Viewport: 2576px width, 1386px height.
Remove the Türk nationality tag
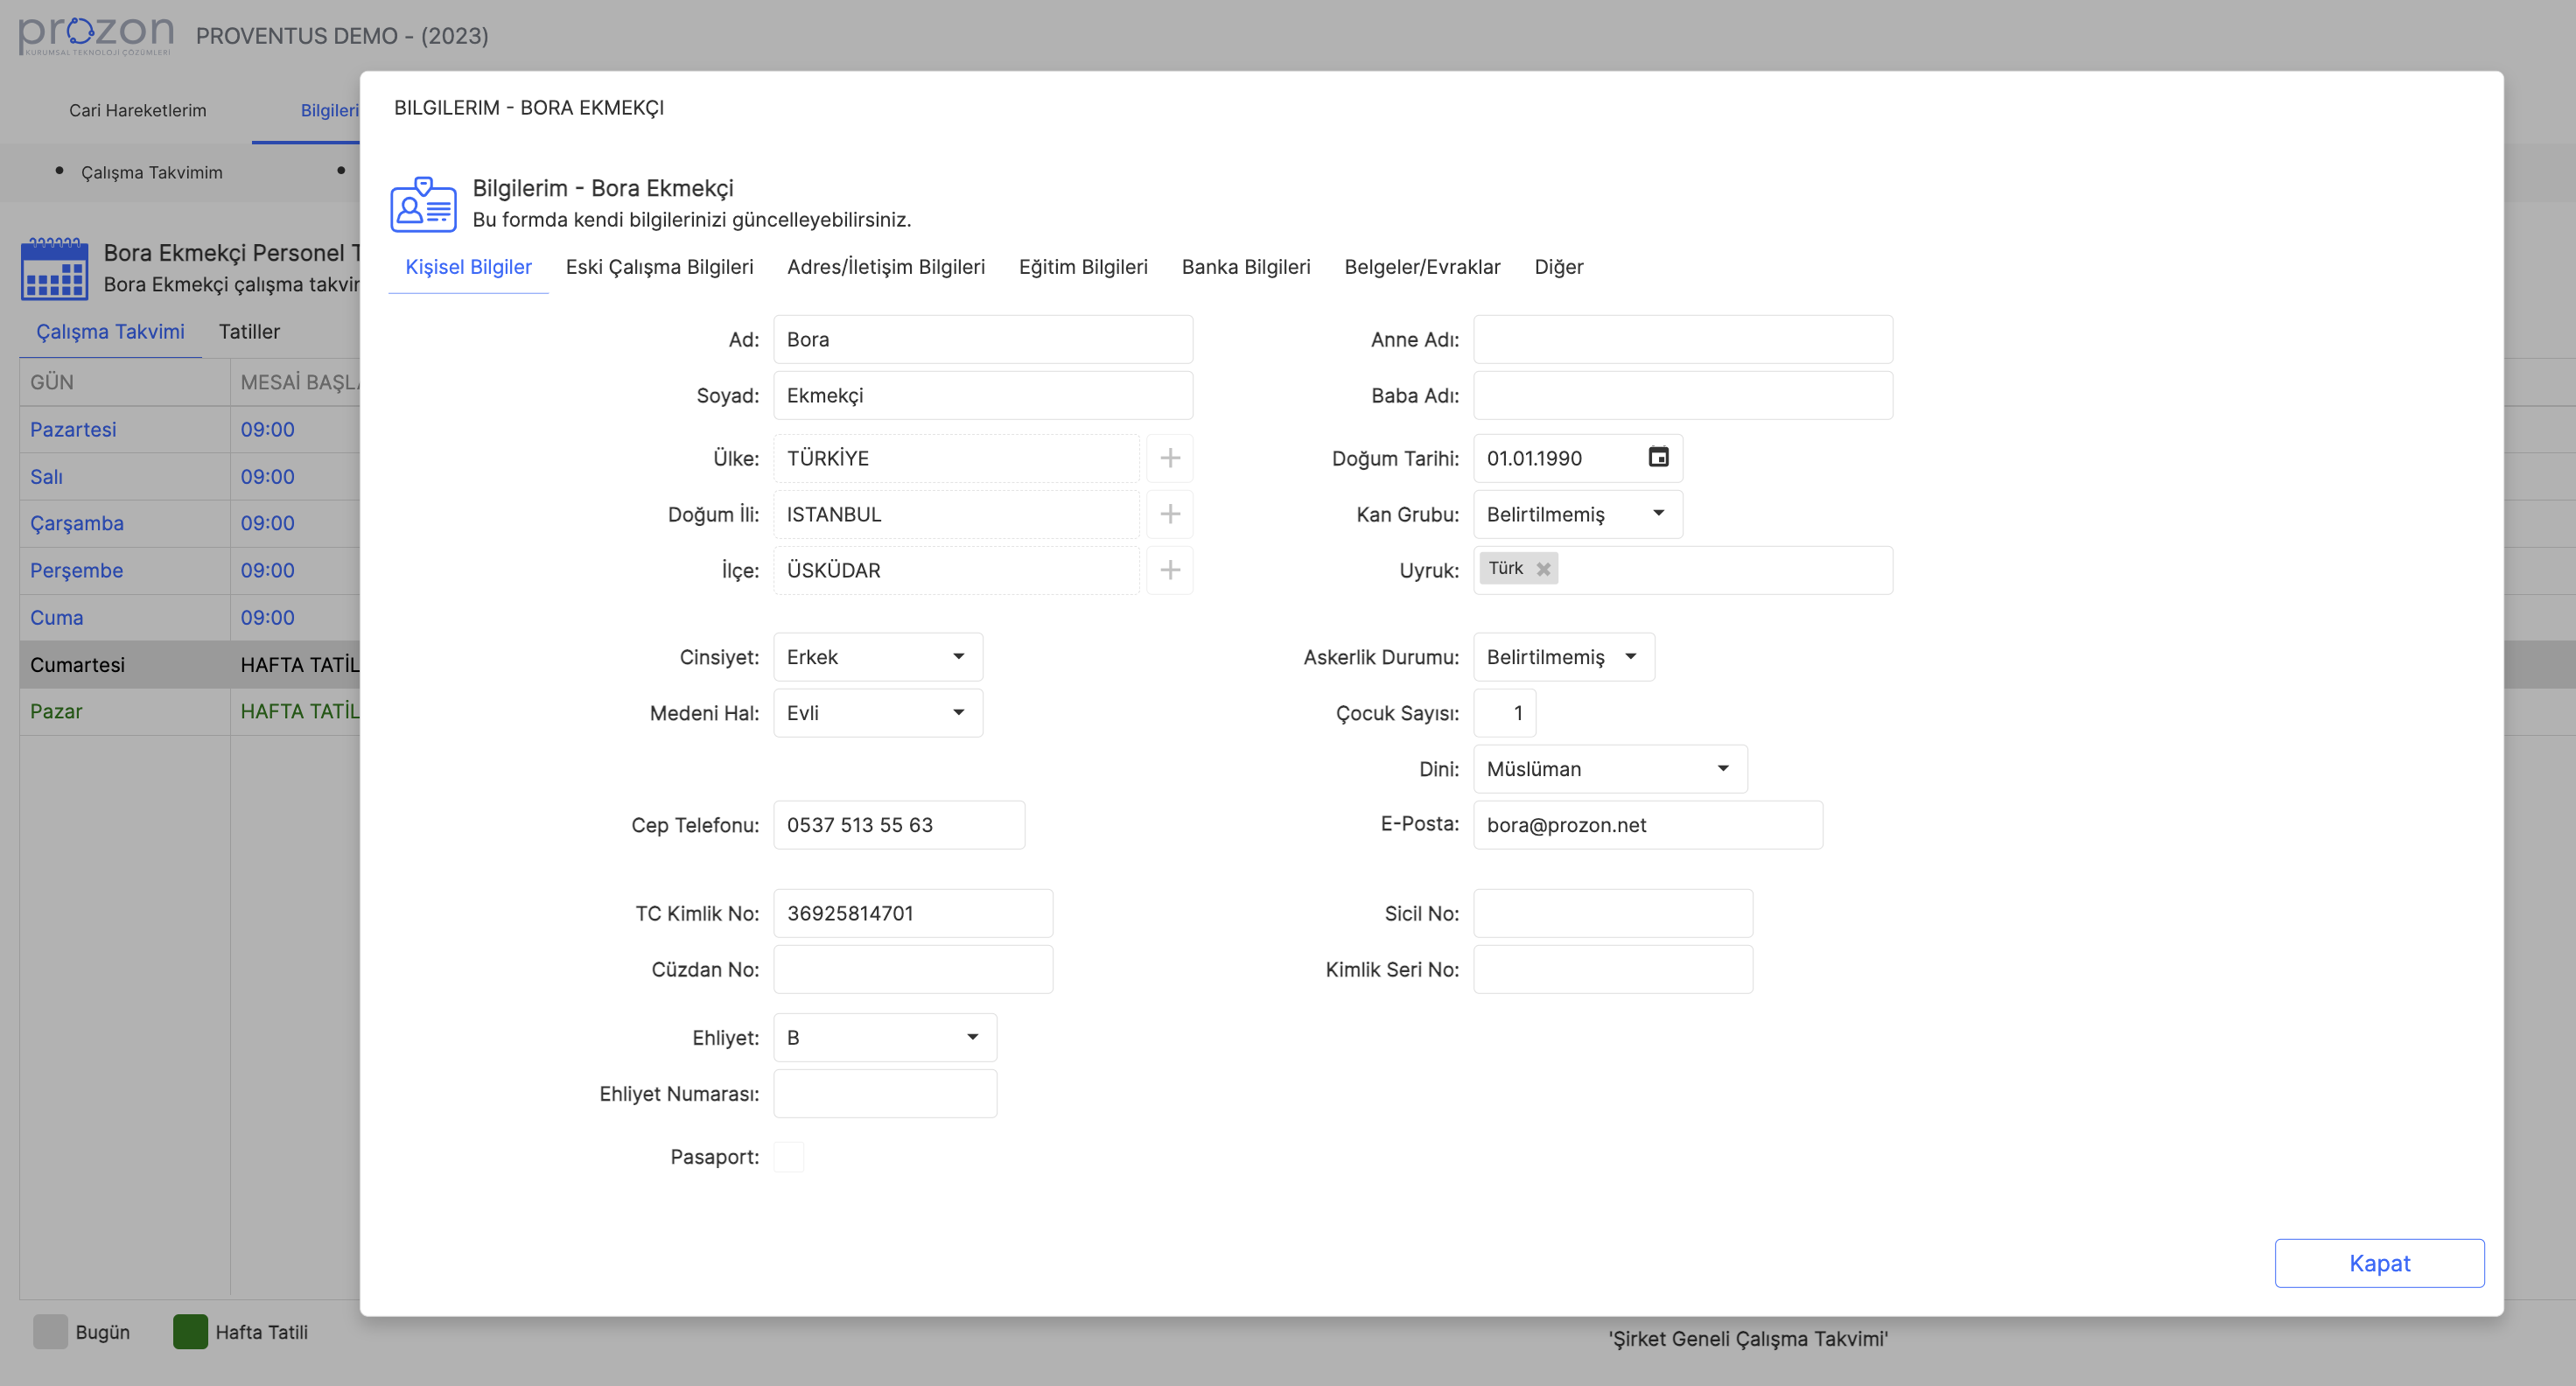click(x=1543, y=569)
